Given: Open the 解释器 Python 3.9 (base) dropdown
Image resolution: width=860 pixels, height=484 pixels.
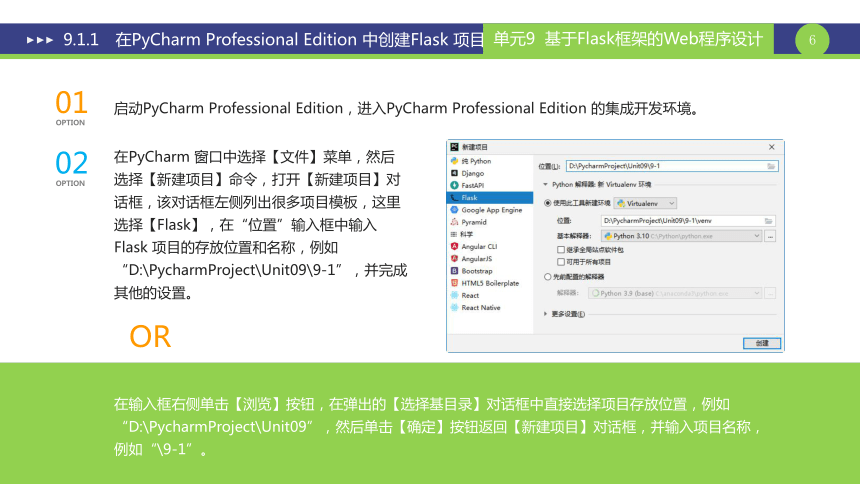Looking at the screenshot, I should point(675,294).
